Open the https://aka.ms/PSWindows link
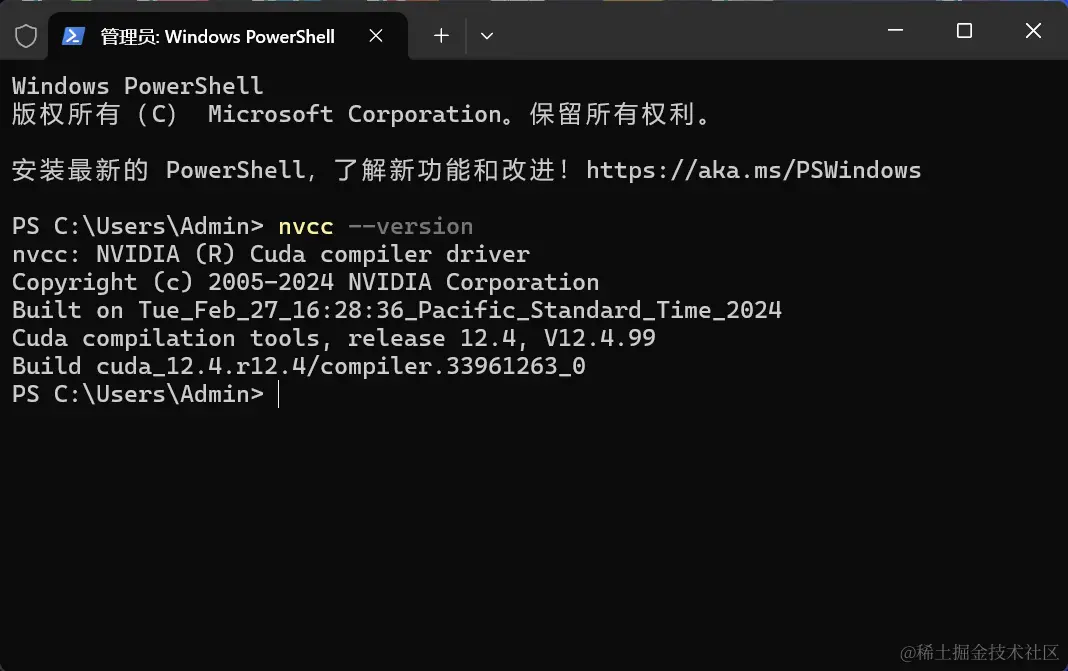Screen dimensions: 1068x671 tap(753, 170)
